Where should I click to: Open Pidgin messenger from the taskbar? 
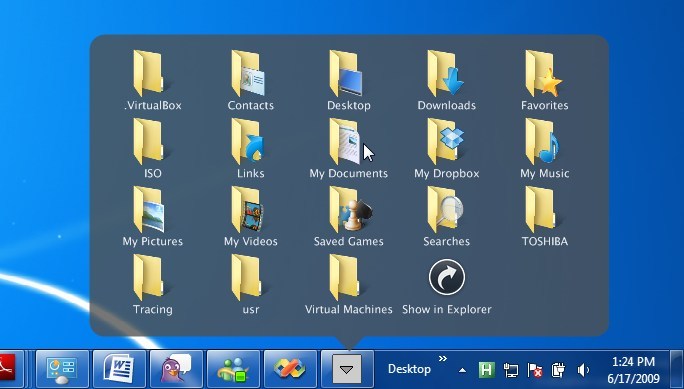click(x=176, y=369)
